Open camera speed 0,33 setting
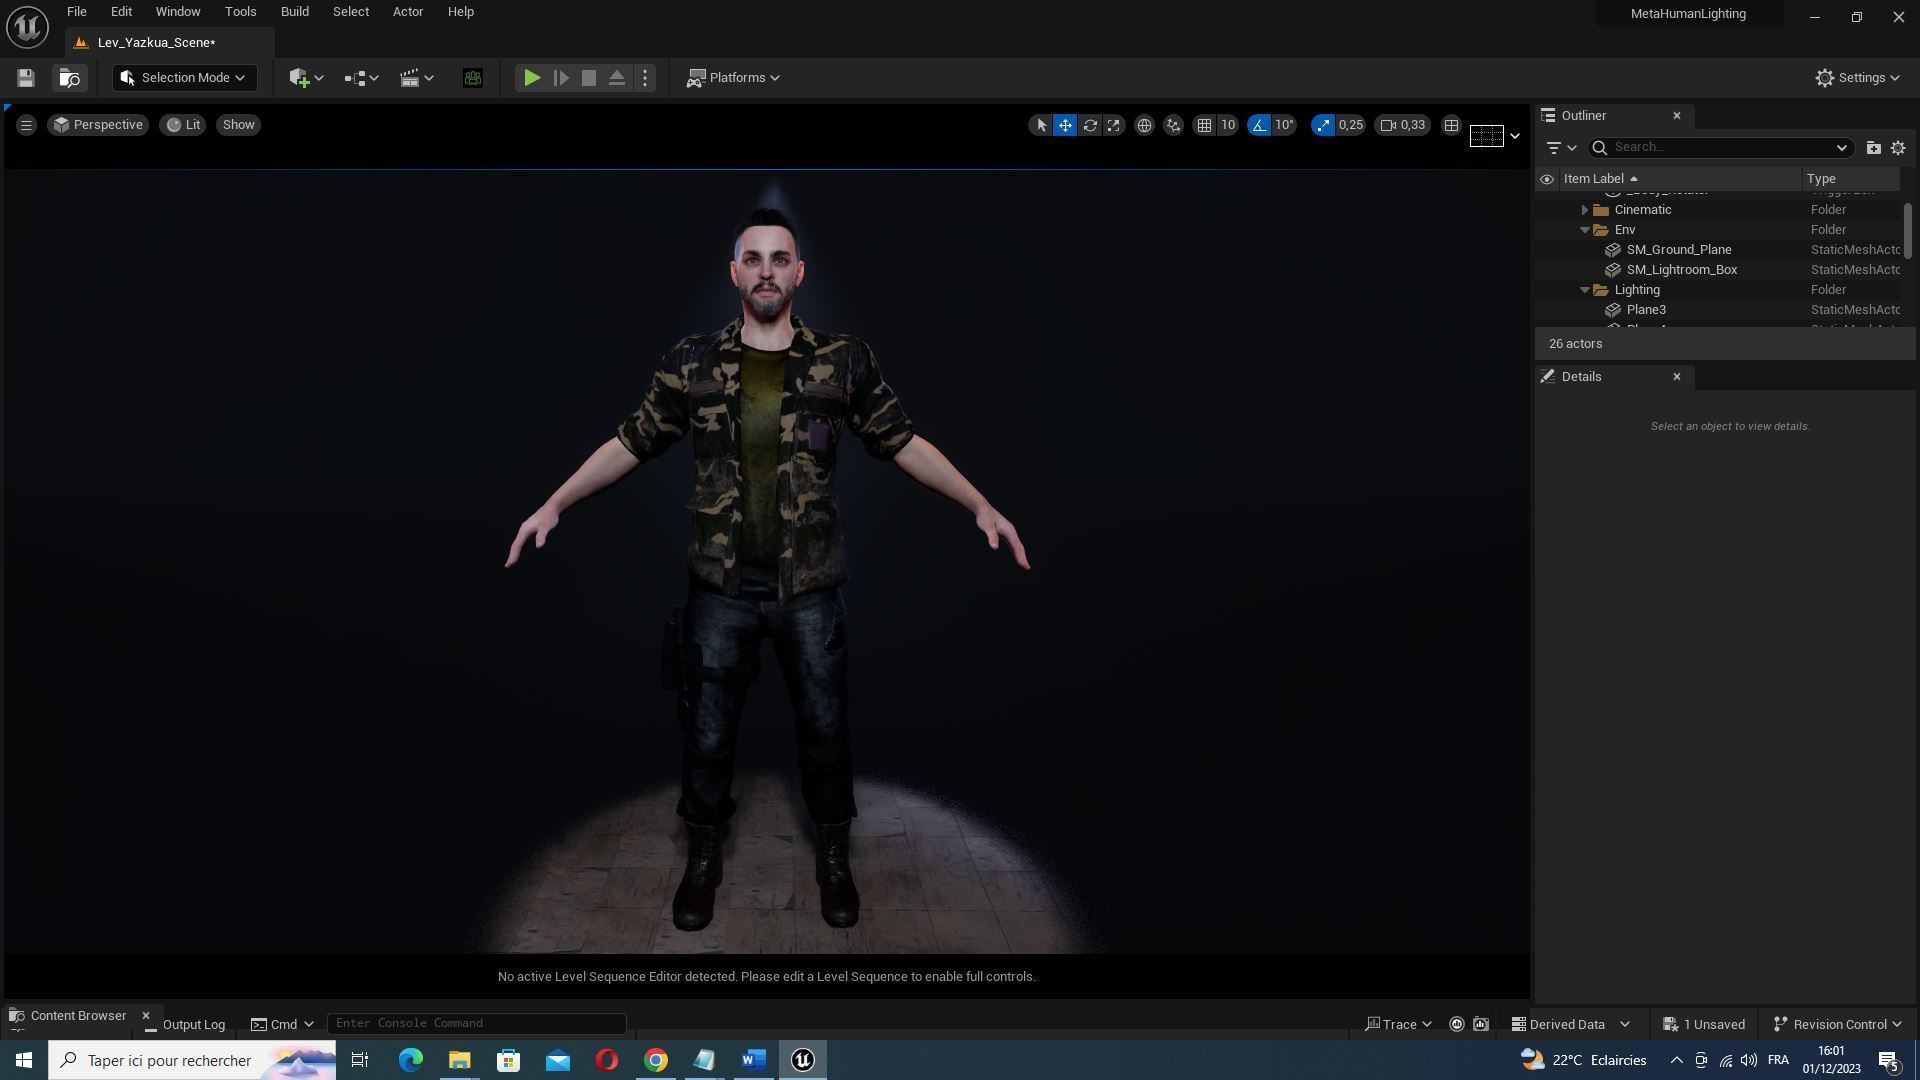 tap(1403, 125)
